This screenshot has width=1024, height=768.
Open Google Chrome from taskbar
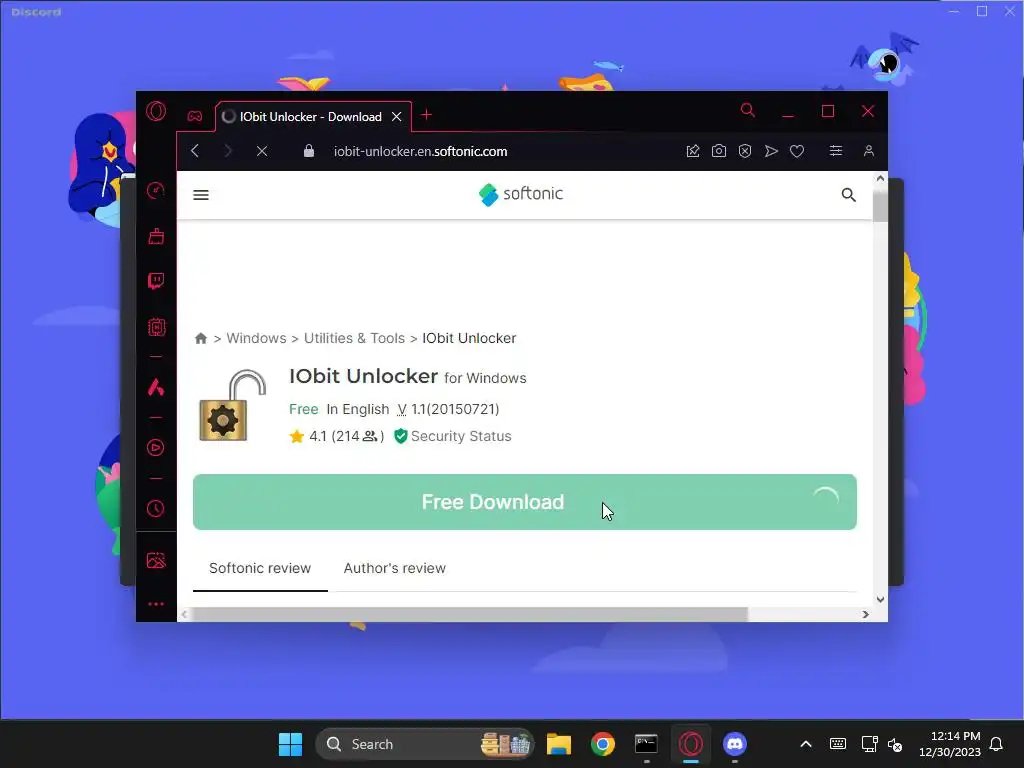click(603, 744)
